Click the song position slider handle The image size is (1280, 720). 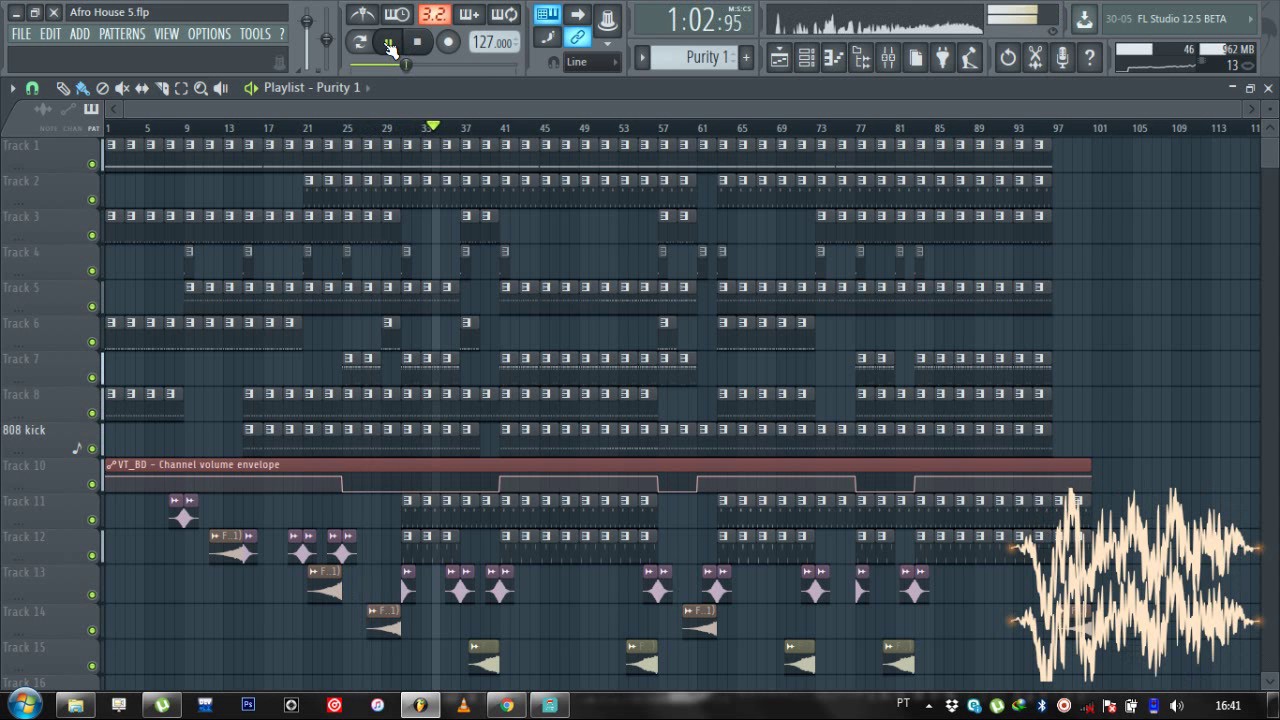[x=405, y=64]
